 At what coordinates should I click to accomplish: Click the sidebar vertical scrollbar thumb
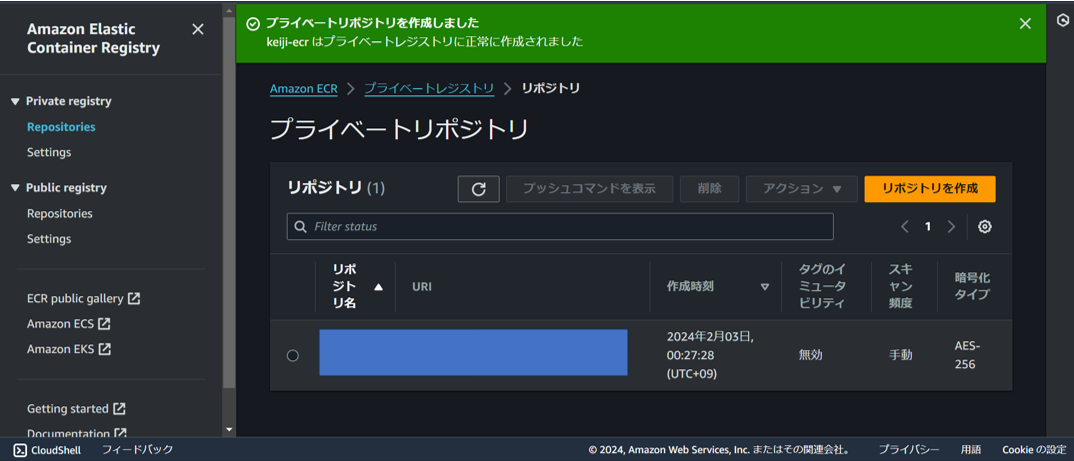(229, 202)
